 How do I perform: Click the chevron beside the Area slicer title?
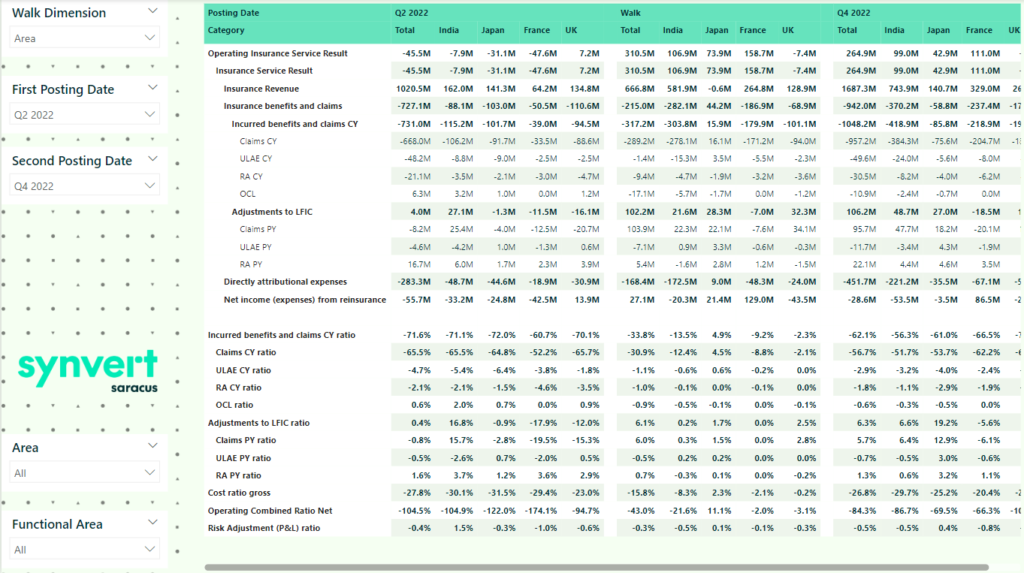coord(152,446)
